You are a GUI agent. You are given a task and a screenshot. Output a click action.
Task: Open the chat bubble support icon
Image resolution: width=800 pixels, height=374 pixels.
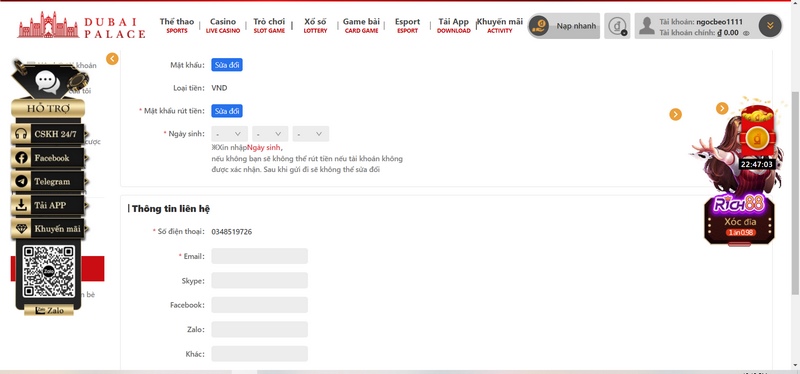[x=48, y=82]
